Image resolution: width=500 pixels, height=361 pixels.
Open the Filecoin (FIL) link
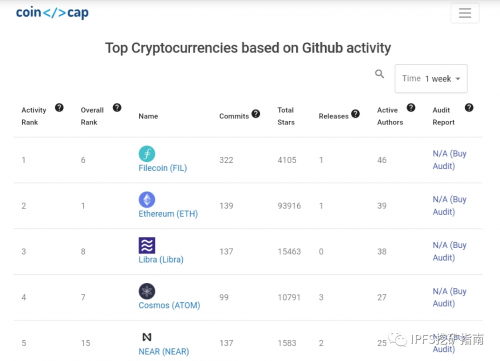pos(163,168)
